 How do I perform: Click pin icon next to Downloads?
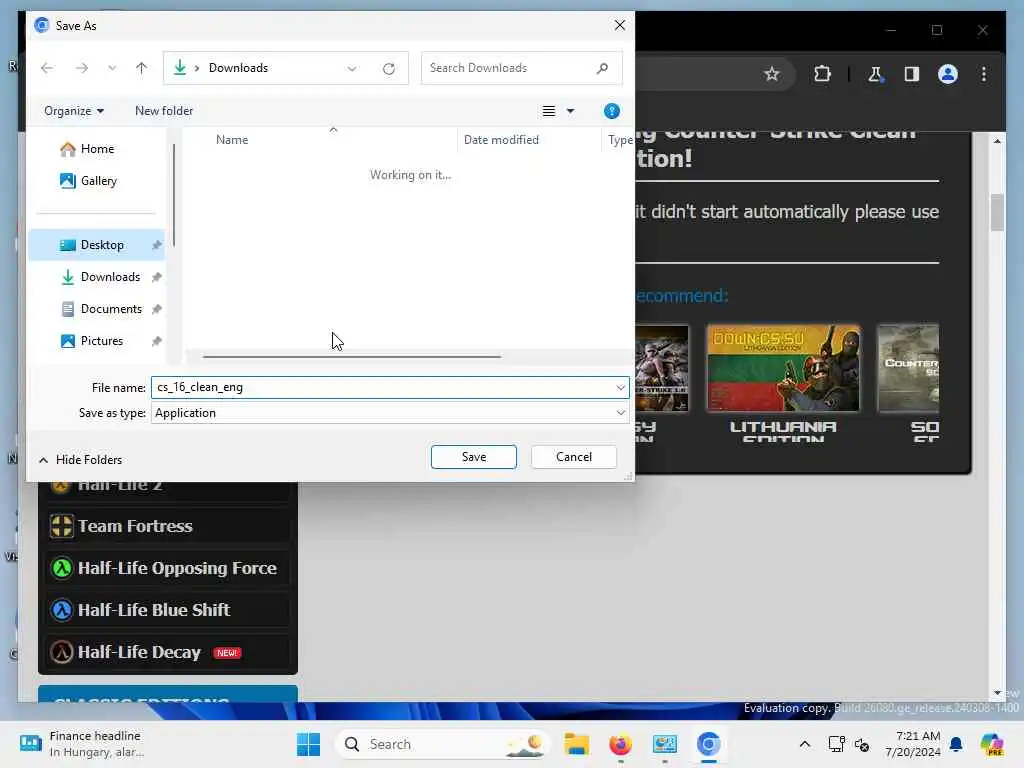[x=156, y=278]
